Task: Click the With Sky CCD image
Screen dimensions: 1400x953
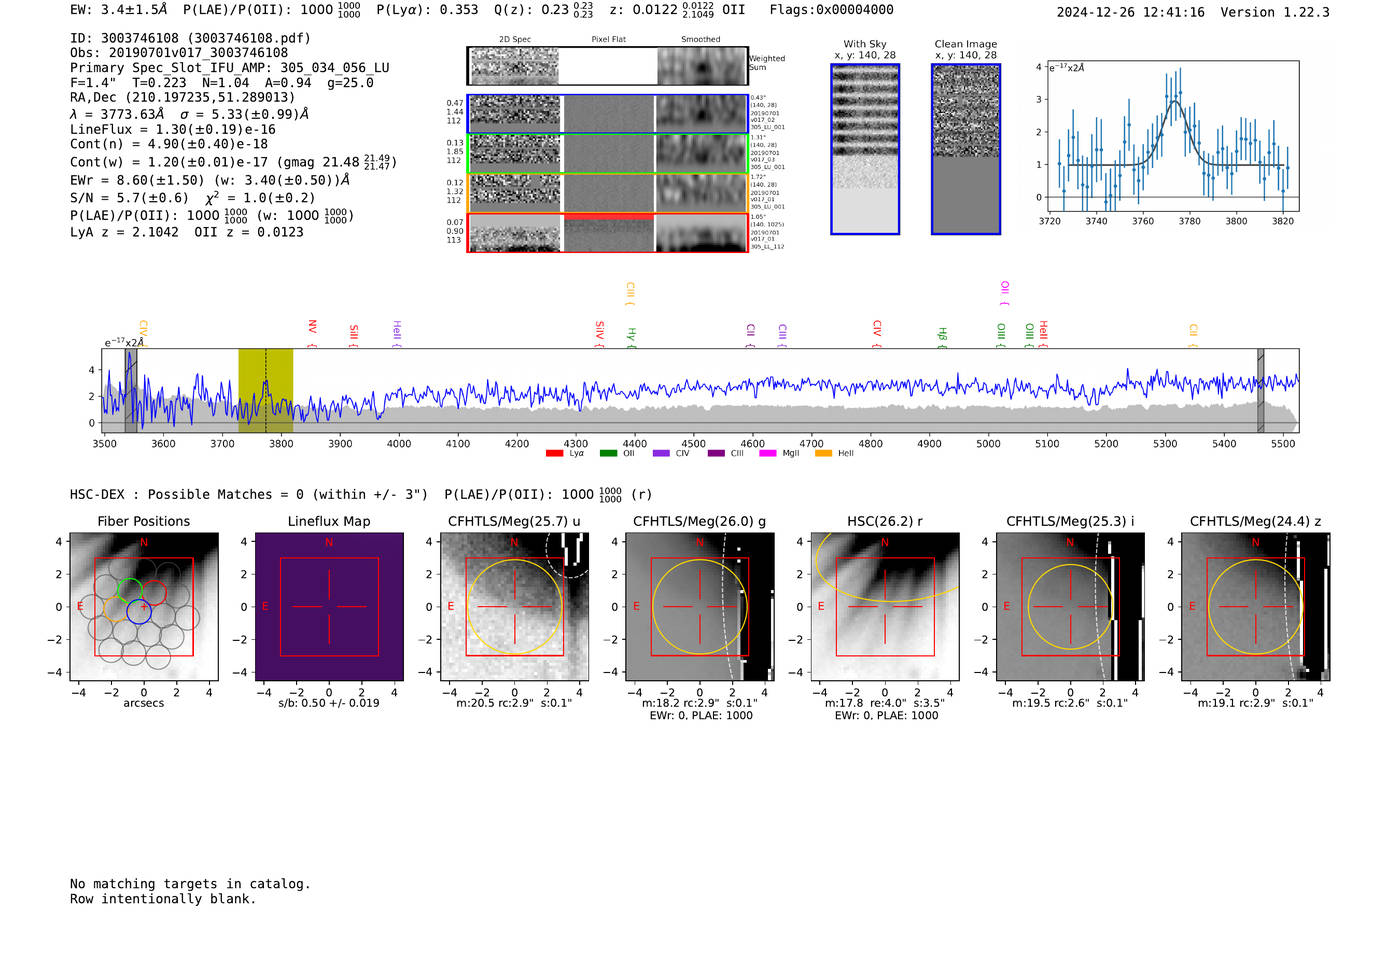Action: (x=865, y=149)
